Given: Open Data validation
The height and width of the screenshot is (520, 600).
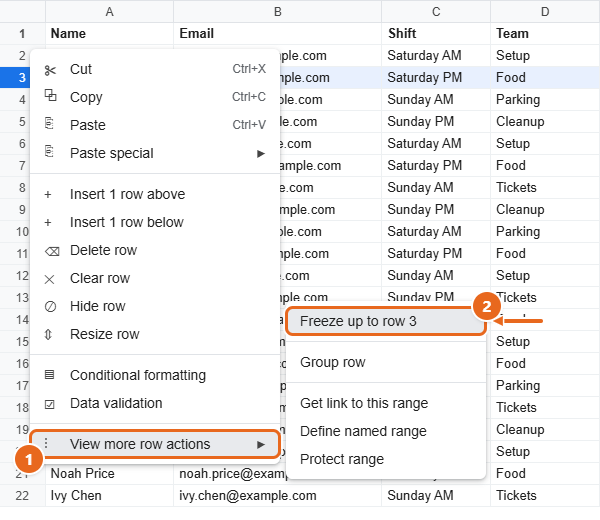Looking at the screenshot, I should click(155, 403).
